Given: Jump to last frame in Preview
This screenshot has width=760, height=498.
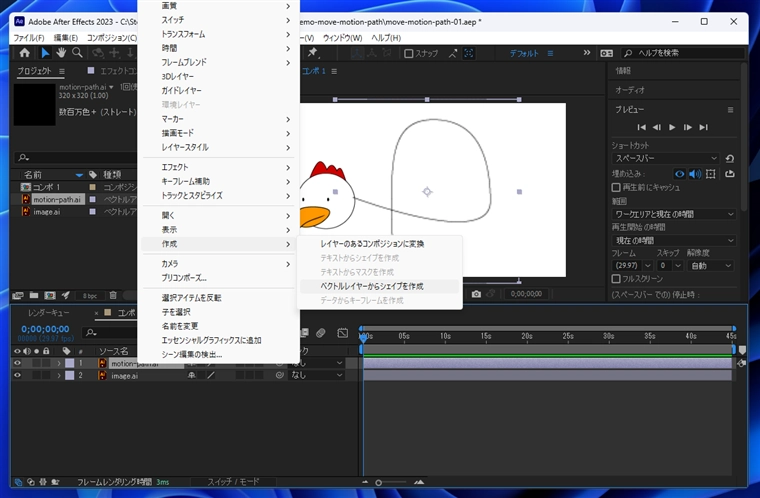Looking at the screenshot, I should [703, 127].
